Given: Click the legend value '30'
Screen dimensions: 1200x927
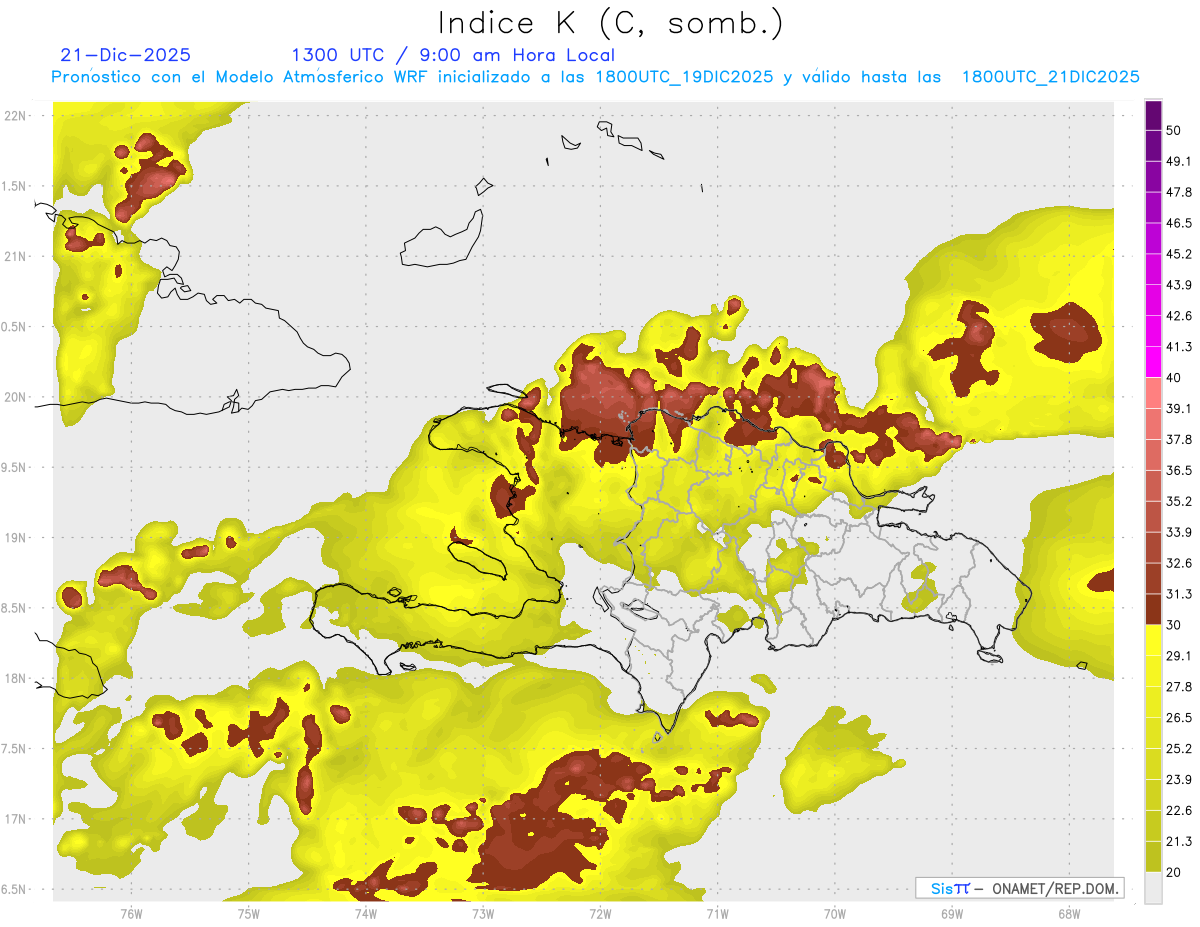Looking at the screenshot, I should click(1174, 625).
